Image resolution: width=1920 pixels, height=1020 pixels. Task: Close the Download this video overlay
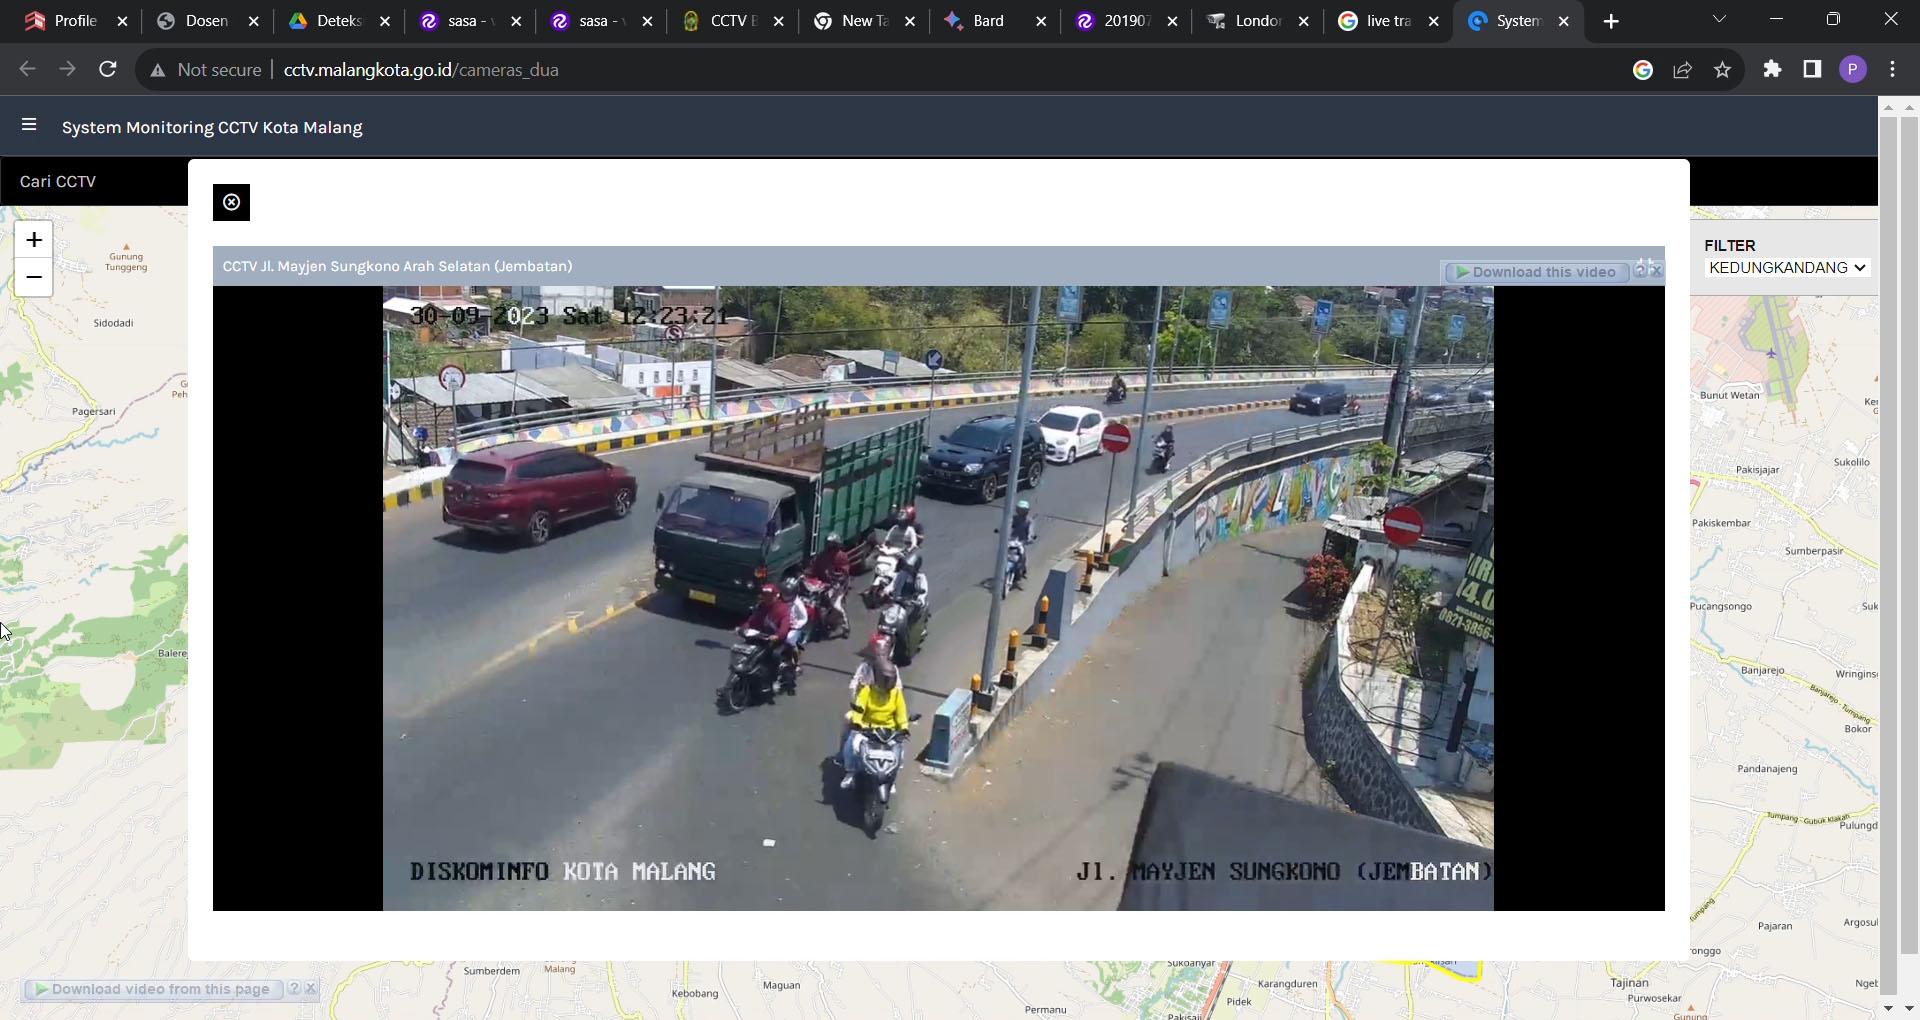coord(1656,270)
